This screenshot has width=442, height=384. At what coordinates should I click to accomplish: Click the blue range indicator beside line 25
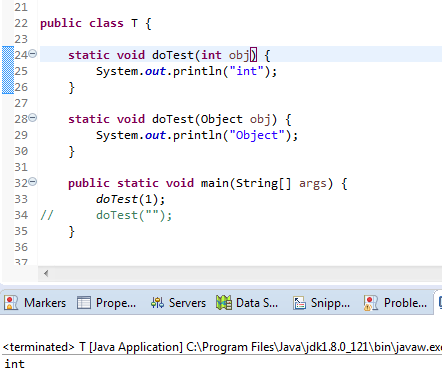click(x=8, y=70)
